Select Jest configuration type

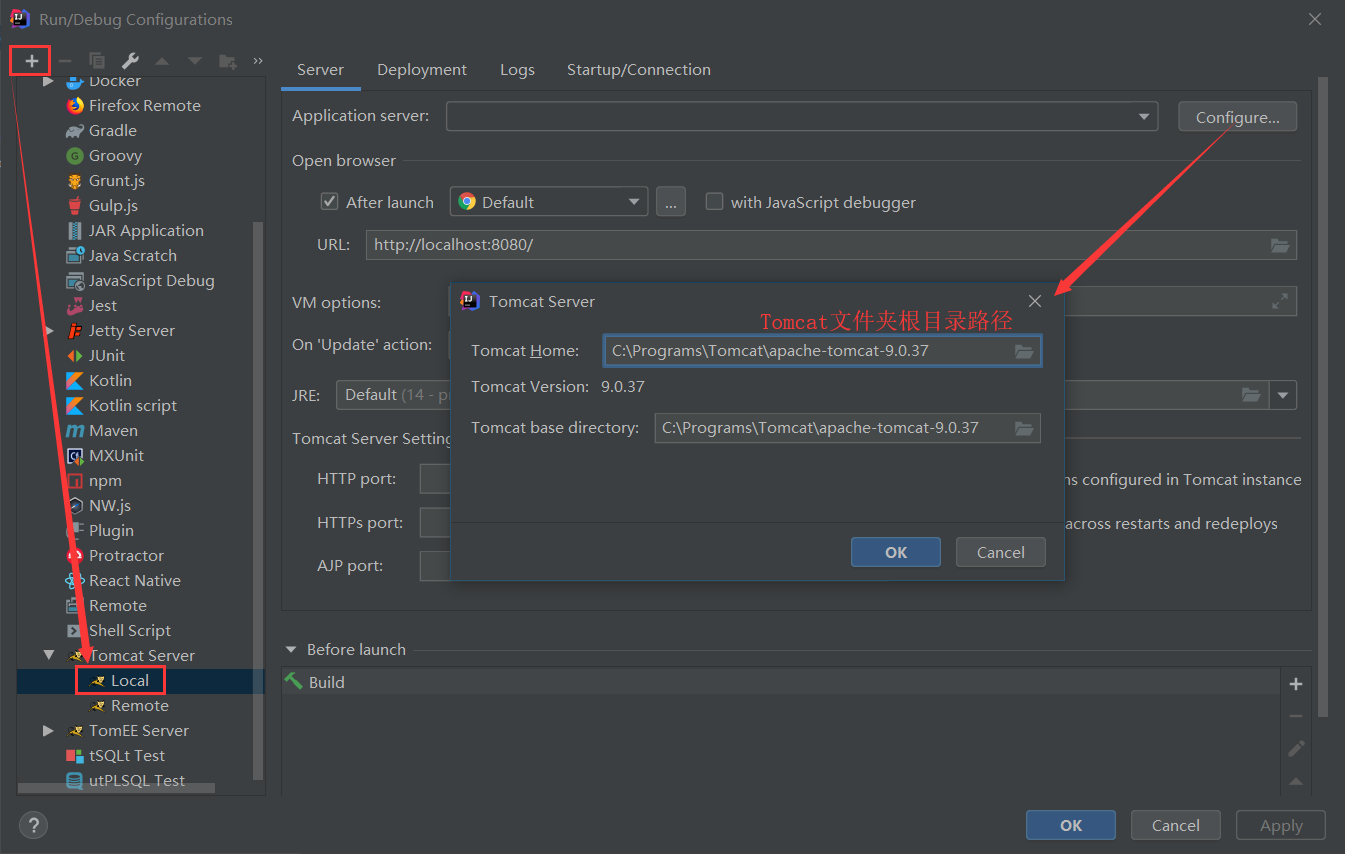102,305
